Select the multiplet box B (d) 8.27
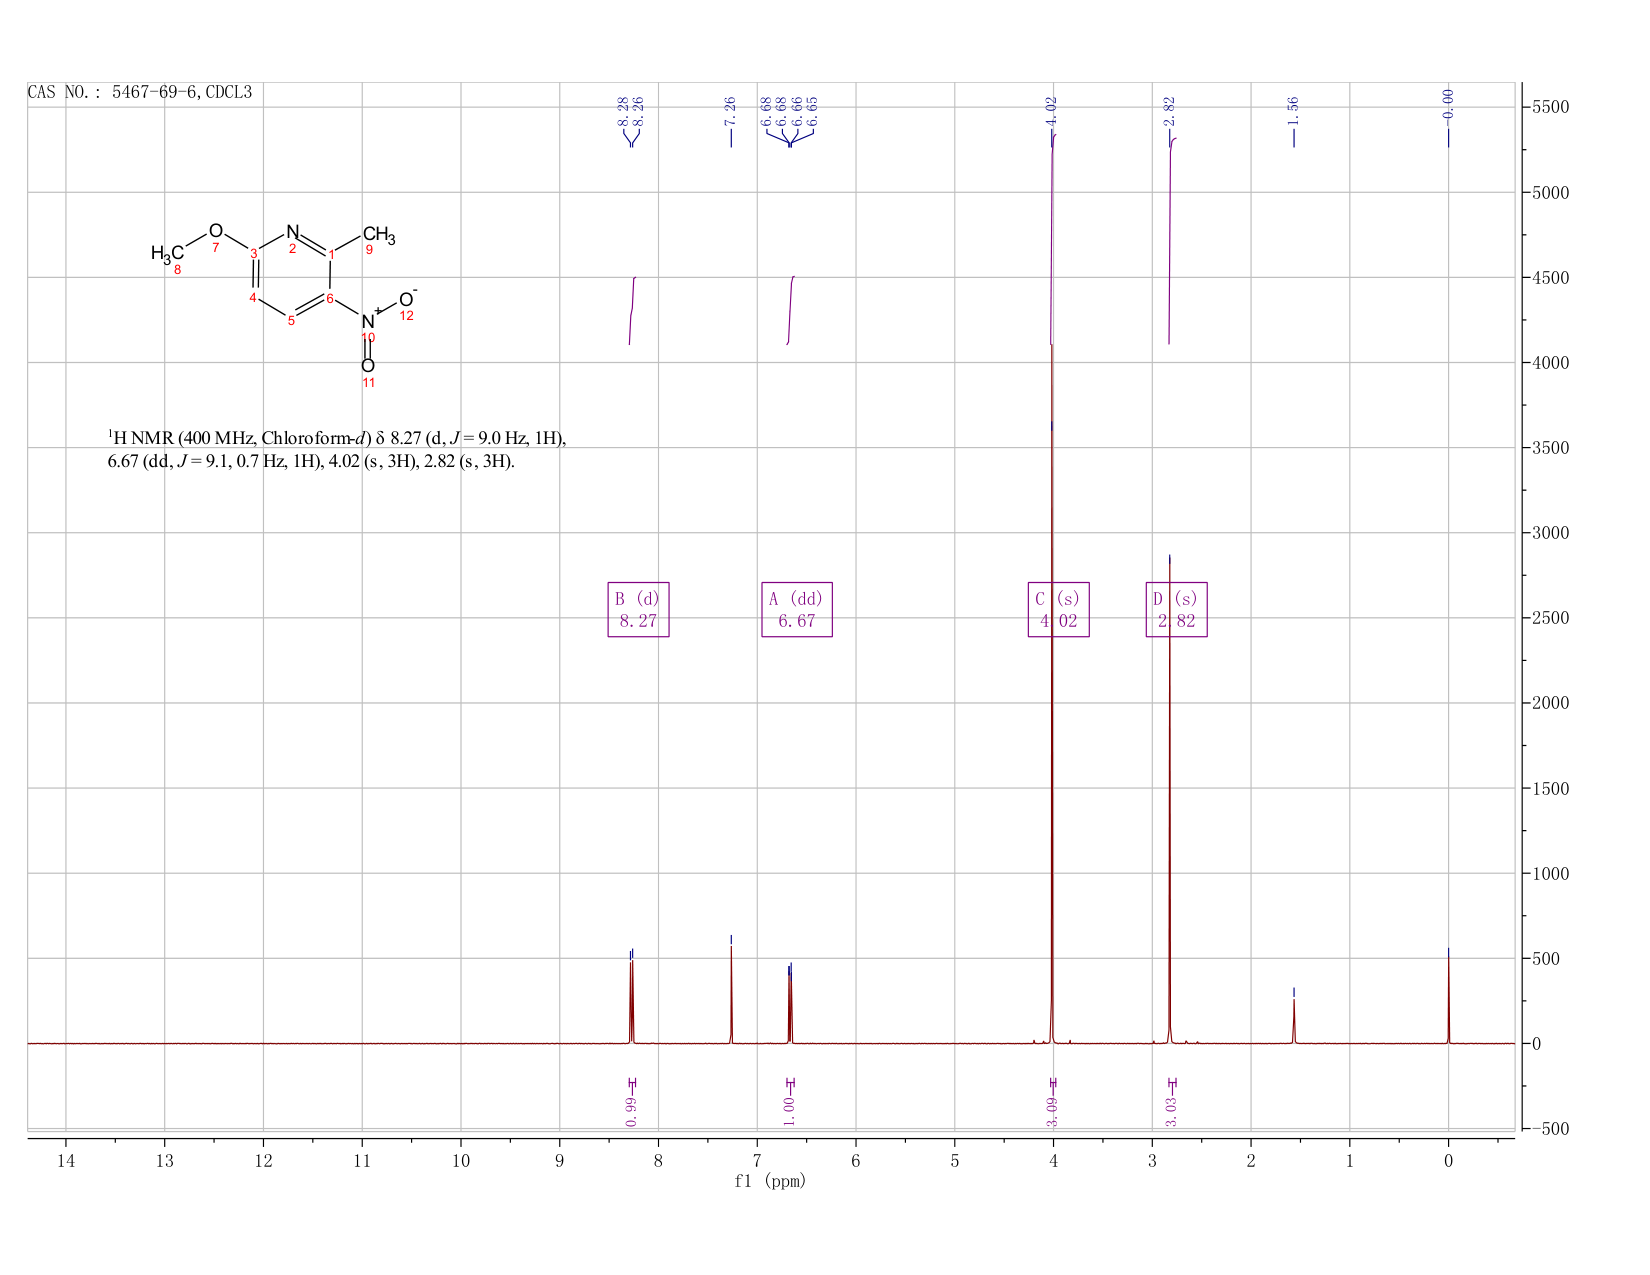The width and height of the screenshot is (1650, 1275). 638,609
